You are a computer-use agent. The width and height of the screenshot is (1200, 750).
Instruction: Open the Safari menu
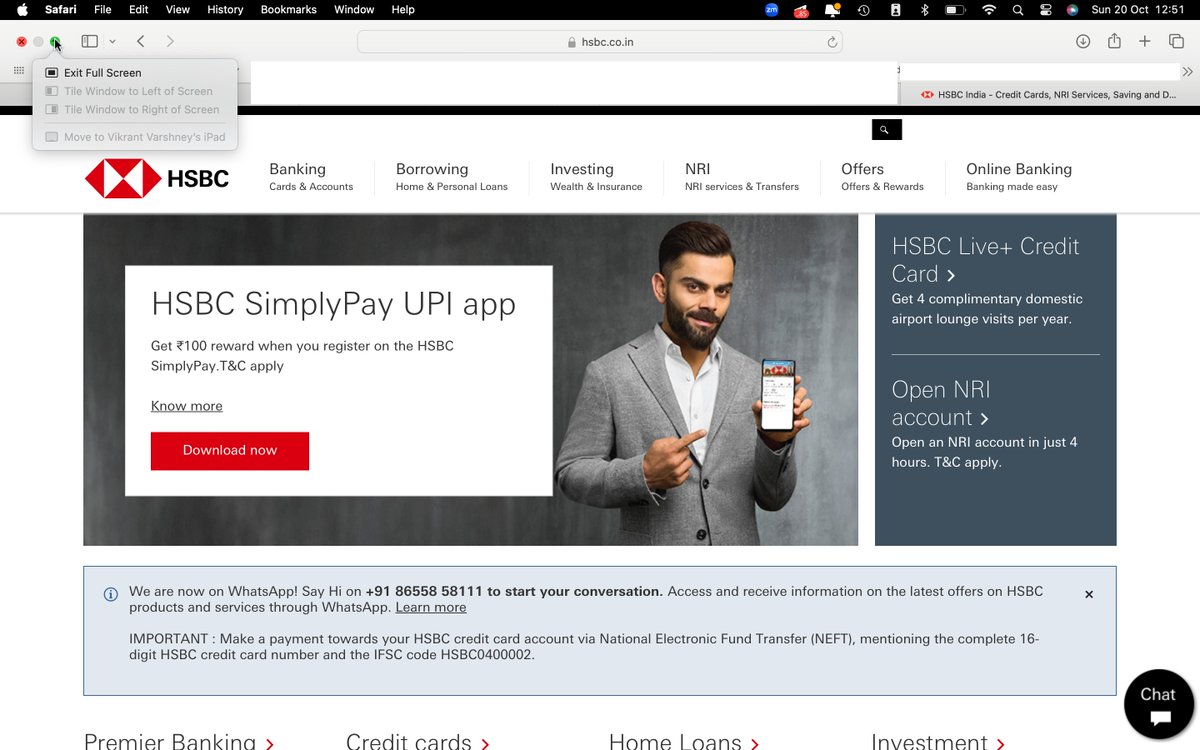coord(60,10)
